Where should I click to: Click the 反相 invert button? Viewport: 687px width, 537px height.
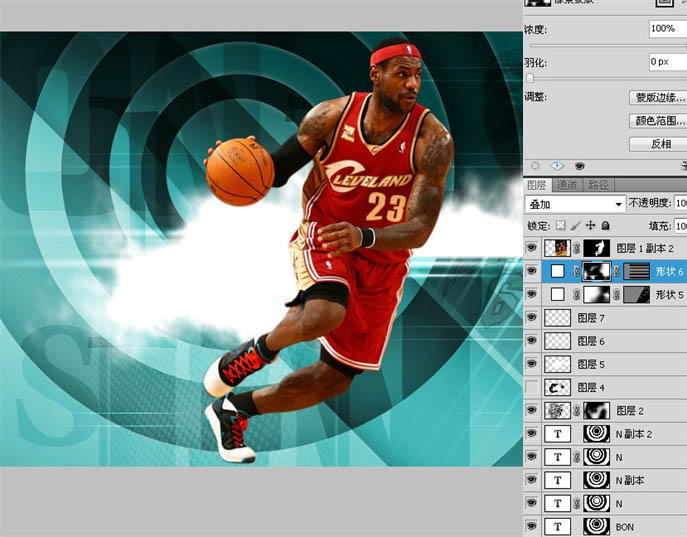658,144
